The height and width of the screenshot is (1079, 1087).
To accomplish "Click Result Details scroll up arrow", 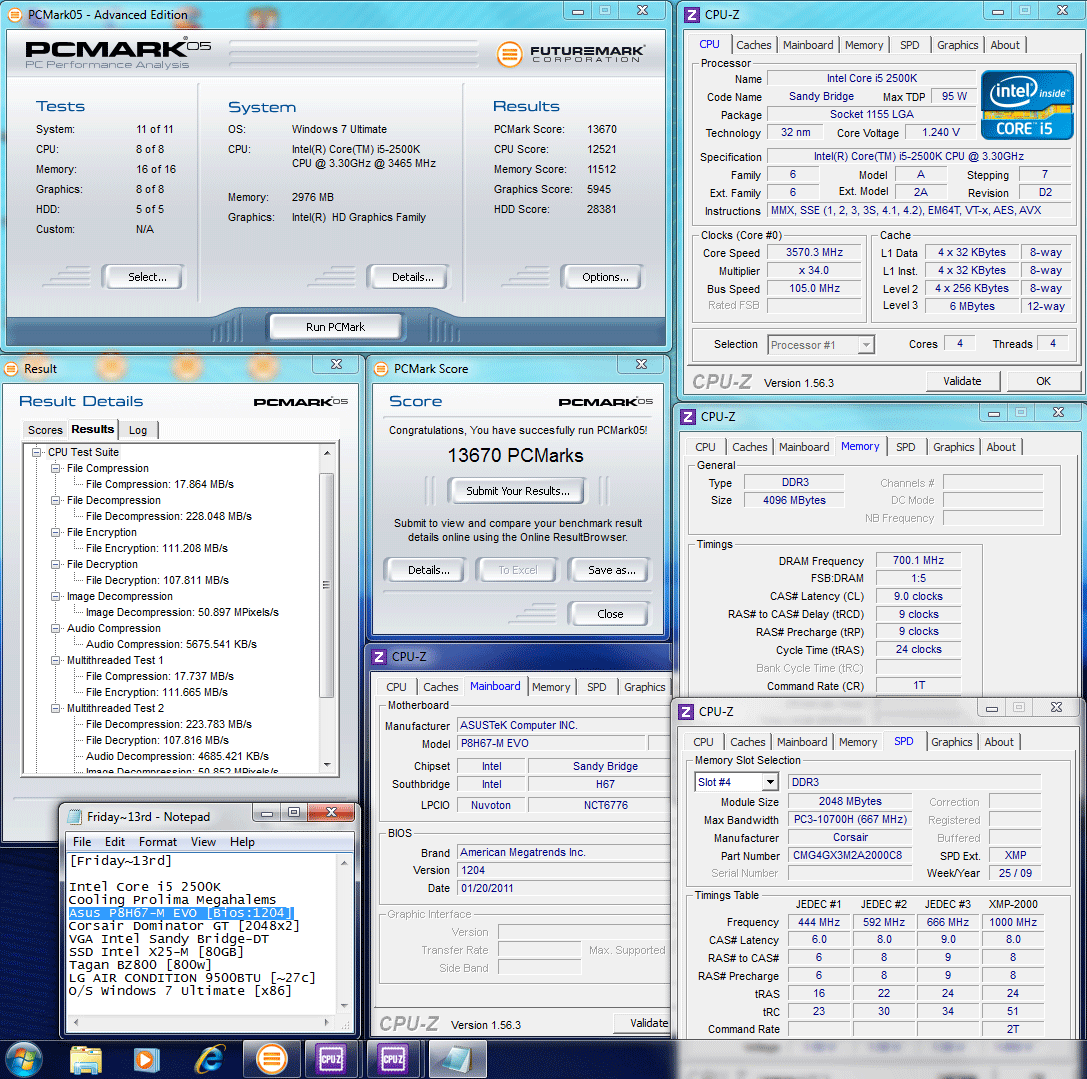I will pyautogui.click(x=327, y=453).
